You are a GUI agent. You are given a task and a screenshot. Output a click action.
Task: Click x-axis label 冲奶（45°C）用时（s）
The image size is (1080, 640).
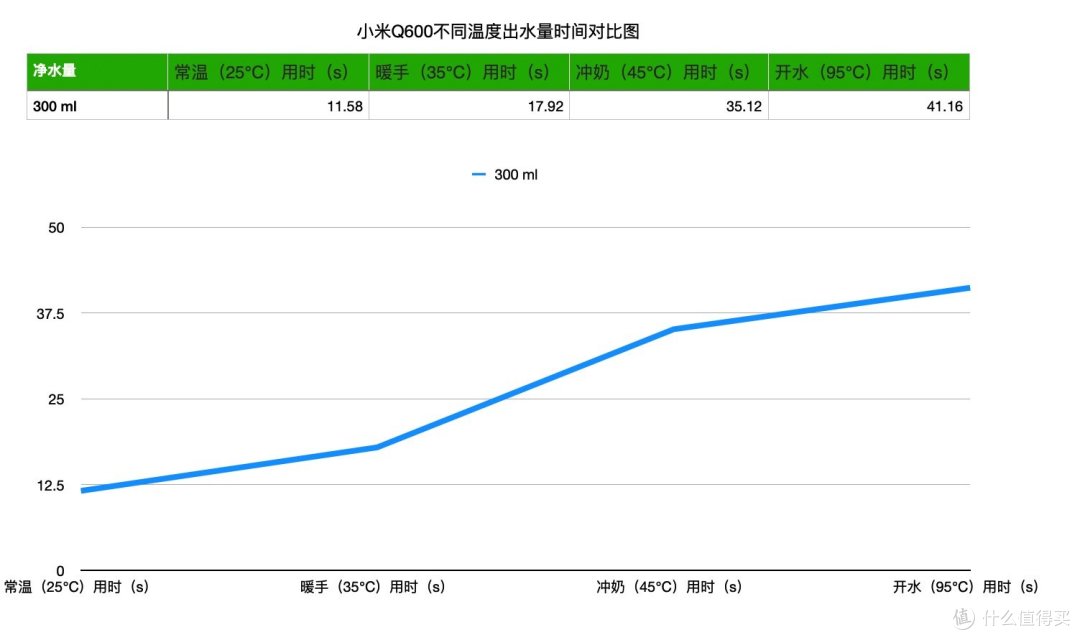point(669,587)
